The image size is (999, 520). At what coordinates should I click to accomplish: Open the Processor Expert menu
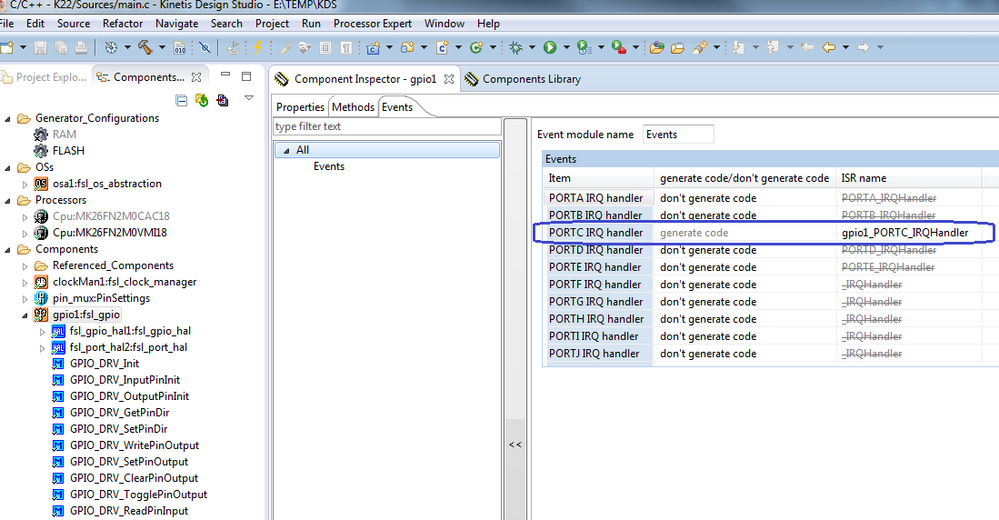[372, 24]
